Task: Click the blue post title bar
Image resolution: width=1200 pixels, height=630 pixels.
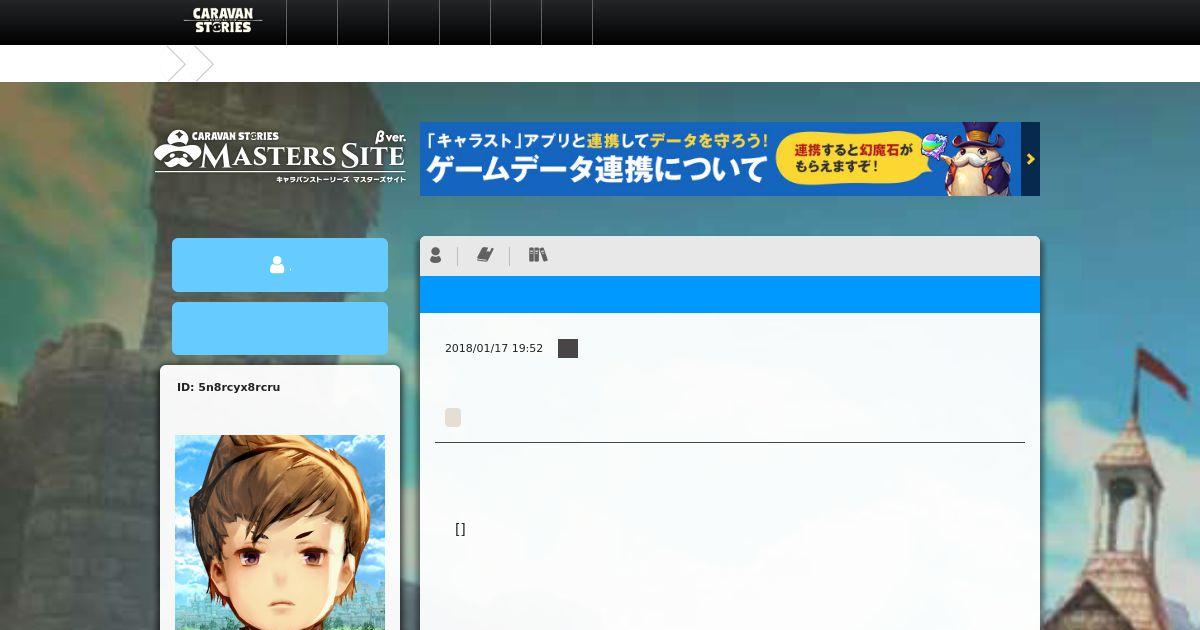Action: tap(730, 295)
